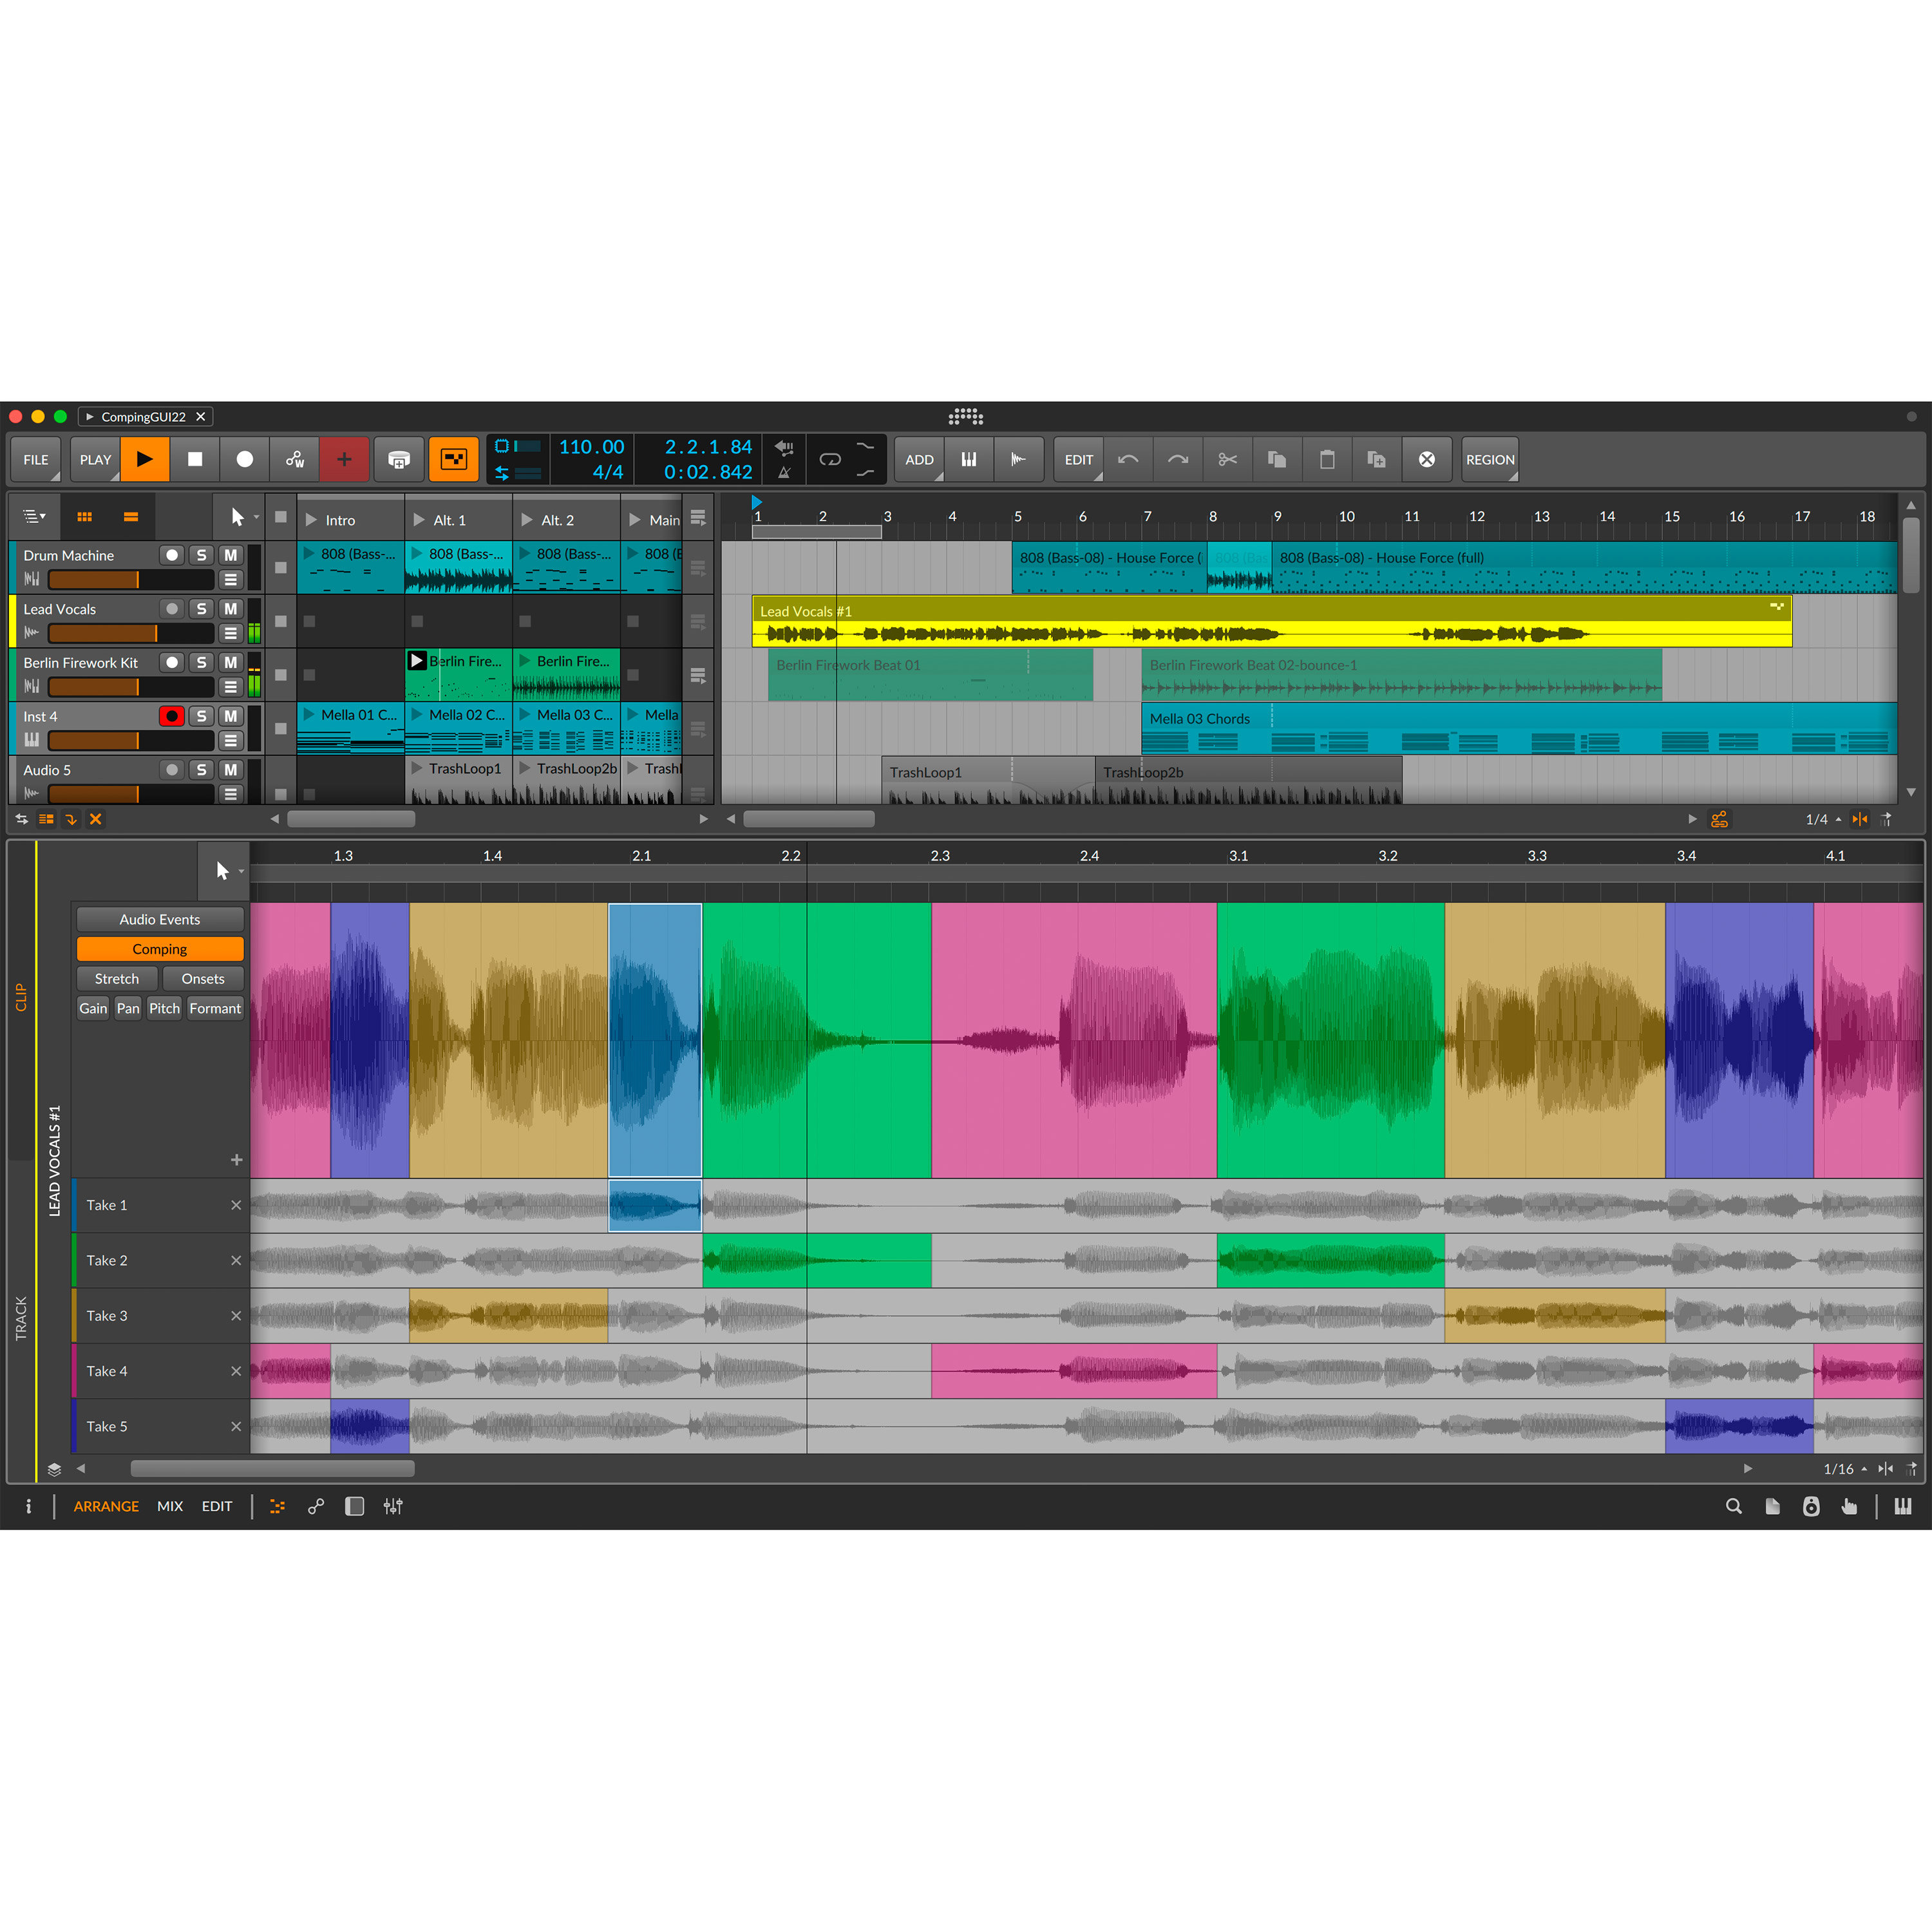The width and height of the screenshot is (1932, 1932).
Task: Click the search magnifier in bottom bar
Action: pyautogui.click(x=1734, y=1506)
